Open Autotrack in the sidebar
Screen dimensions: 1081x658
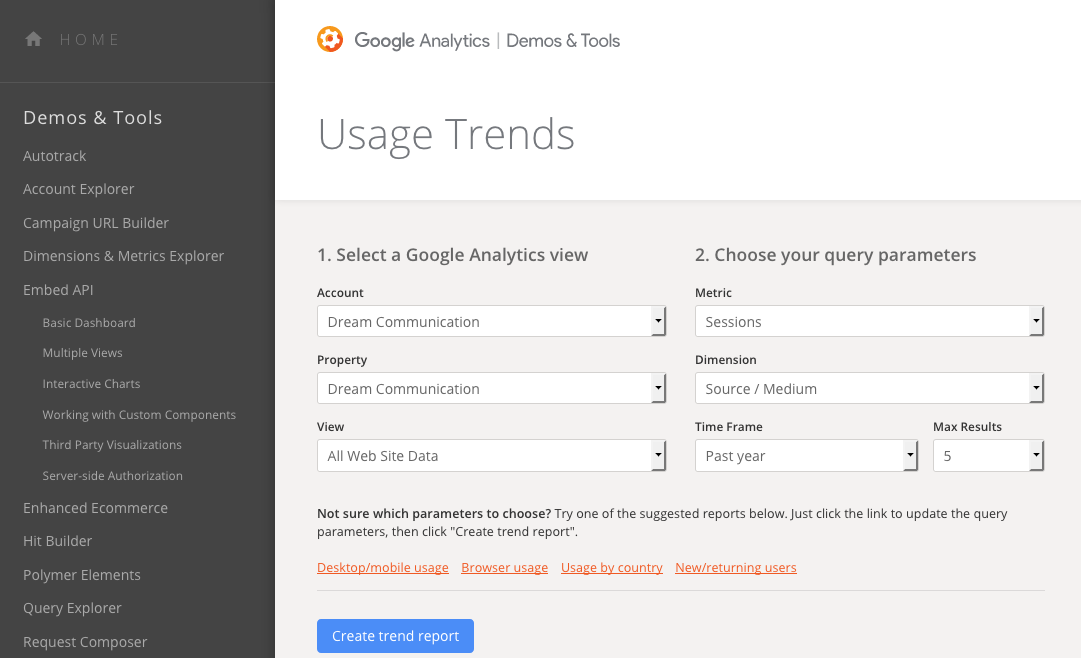tap(54, 156)
